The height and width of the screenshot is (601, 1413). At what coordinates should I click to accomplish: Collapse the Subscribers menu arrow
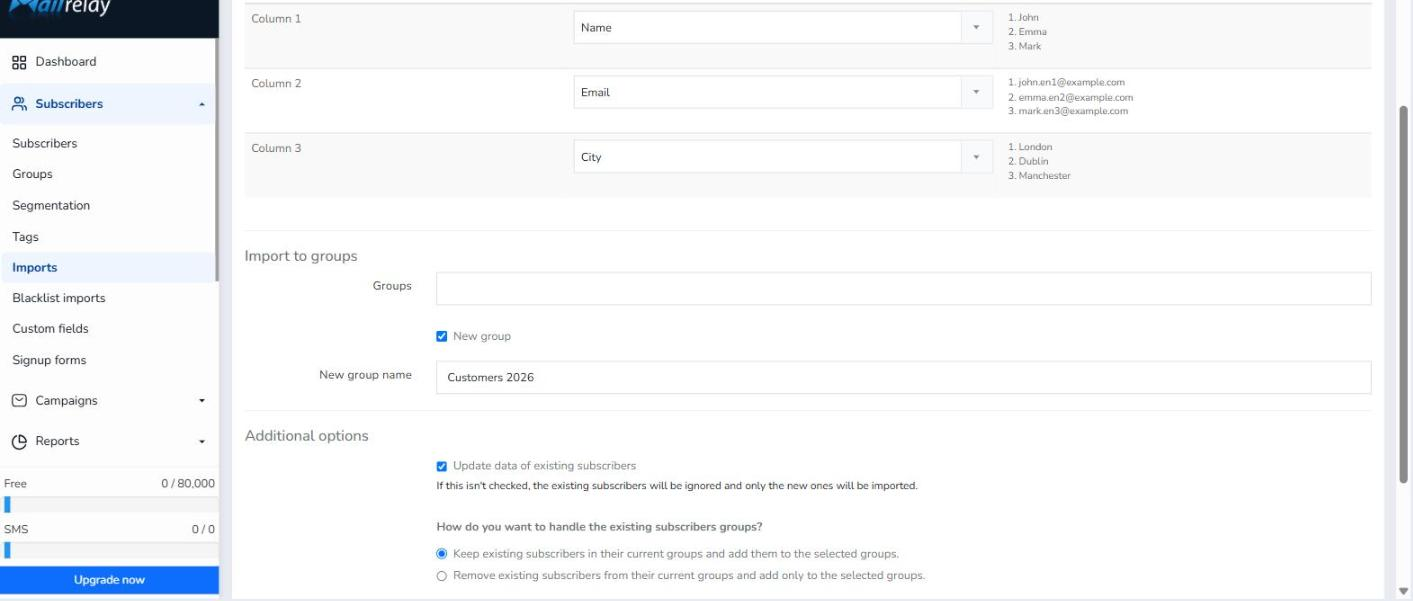point(202,104)
